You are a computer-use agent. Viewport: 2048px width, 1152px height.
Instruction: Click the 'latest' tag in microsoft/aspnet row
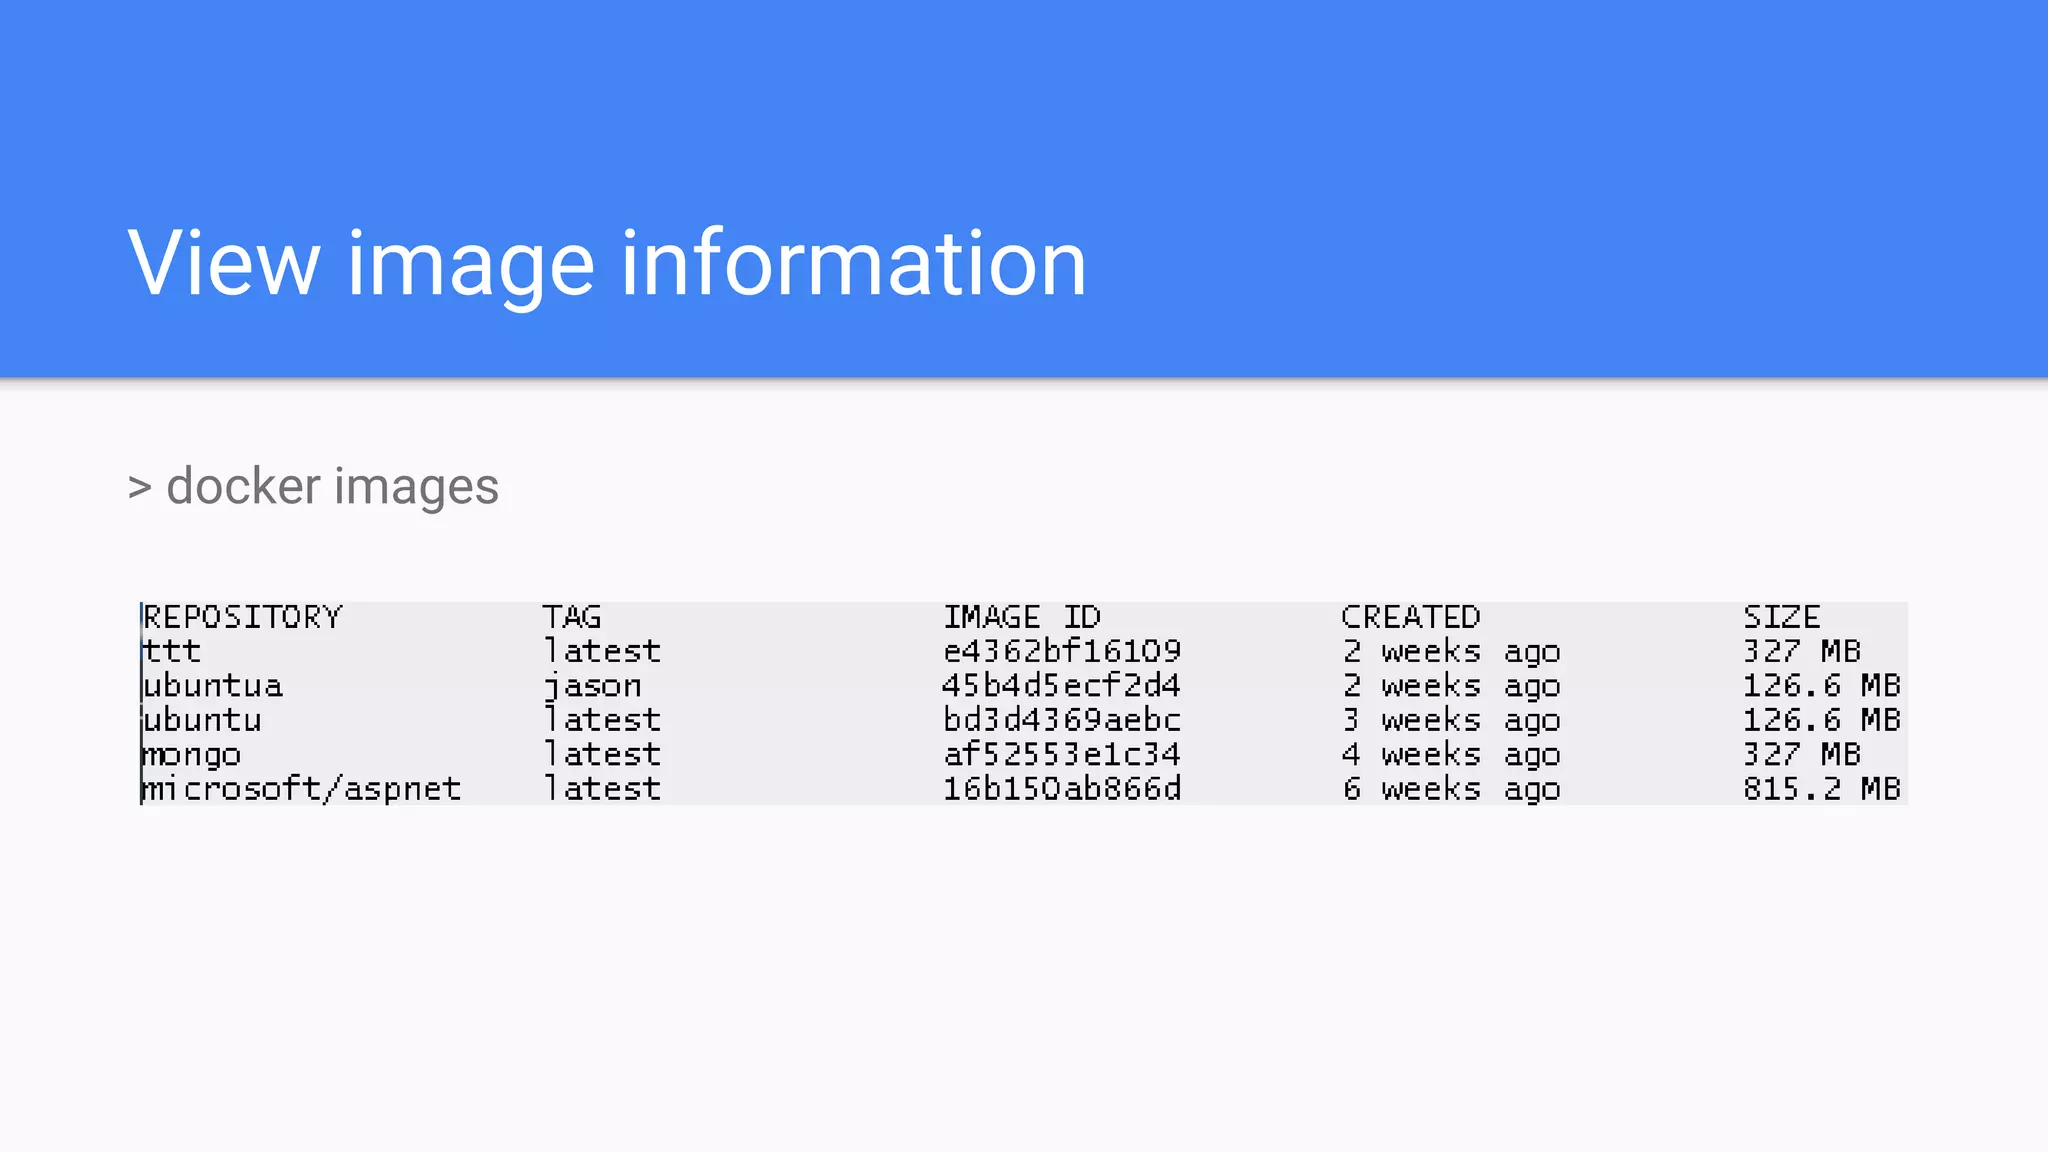[x=602, y=789]
